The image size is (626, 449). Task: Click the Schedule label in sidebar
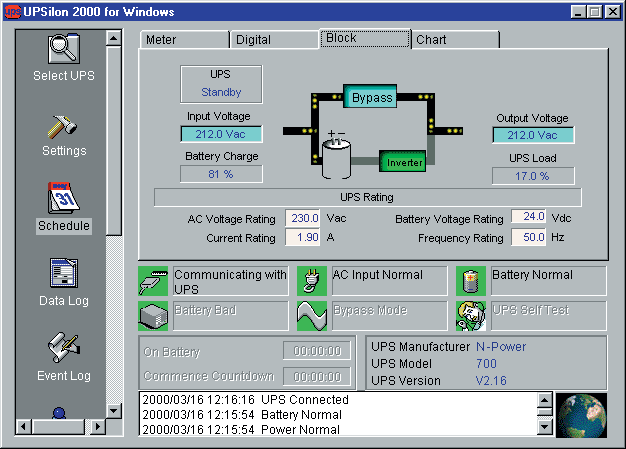(x=64, y=226)
